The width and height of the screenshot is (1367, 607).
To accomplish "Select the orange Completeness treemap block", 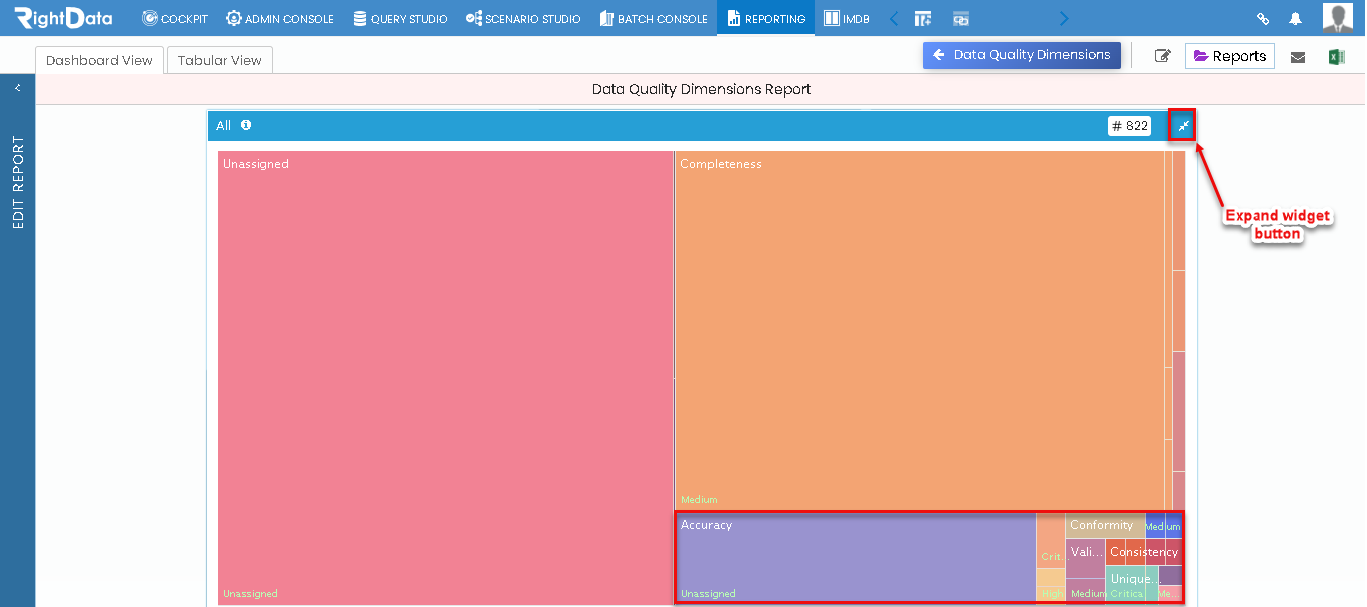I will (920, 330).
